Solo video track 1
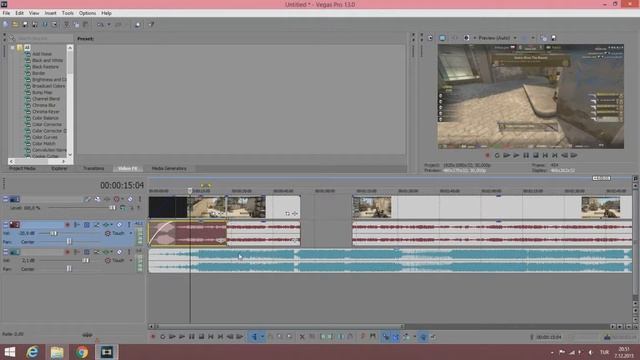640x360 pixels. pyautogui.click(x=140, y=199)
